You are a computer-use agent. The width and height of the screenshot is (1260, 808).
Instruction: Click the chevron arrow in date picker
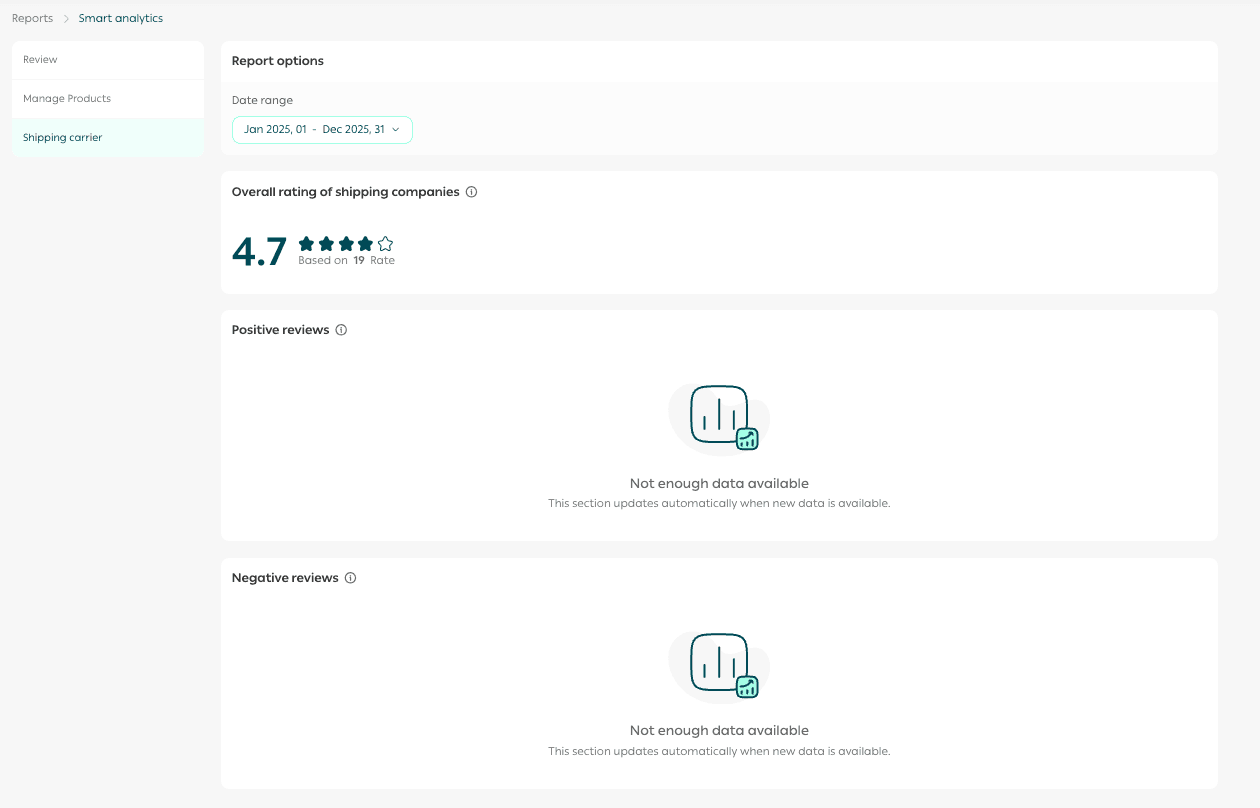pos(396,130)
